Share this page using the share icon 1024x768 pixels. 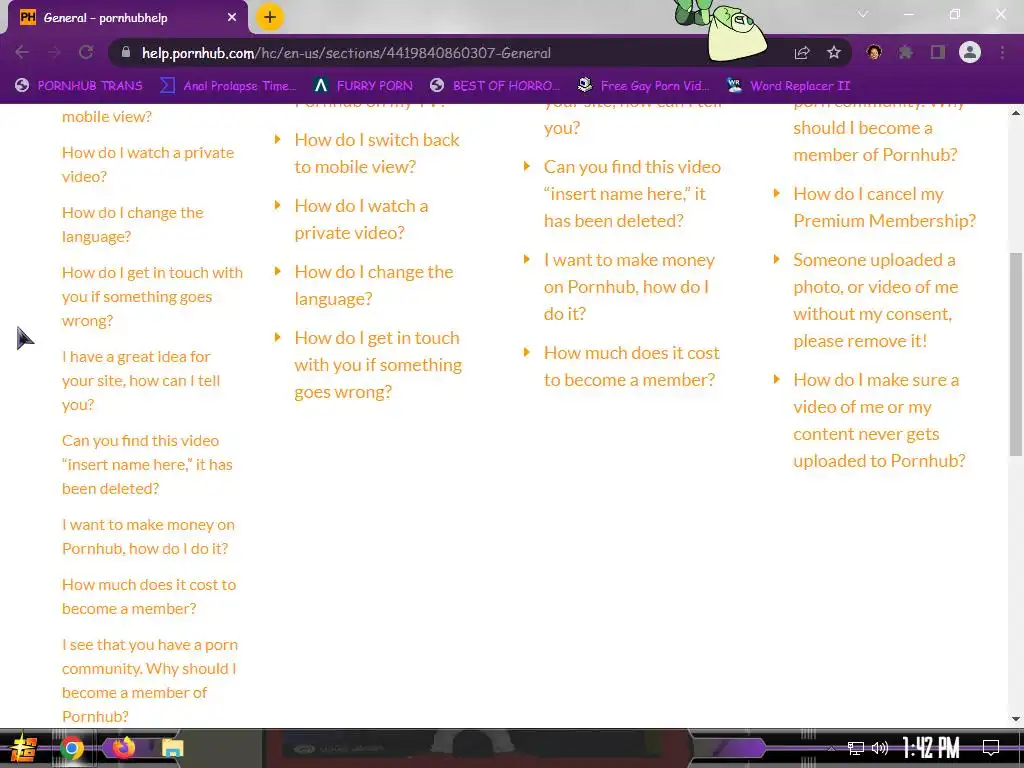(x=802, y=53)
